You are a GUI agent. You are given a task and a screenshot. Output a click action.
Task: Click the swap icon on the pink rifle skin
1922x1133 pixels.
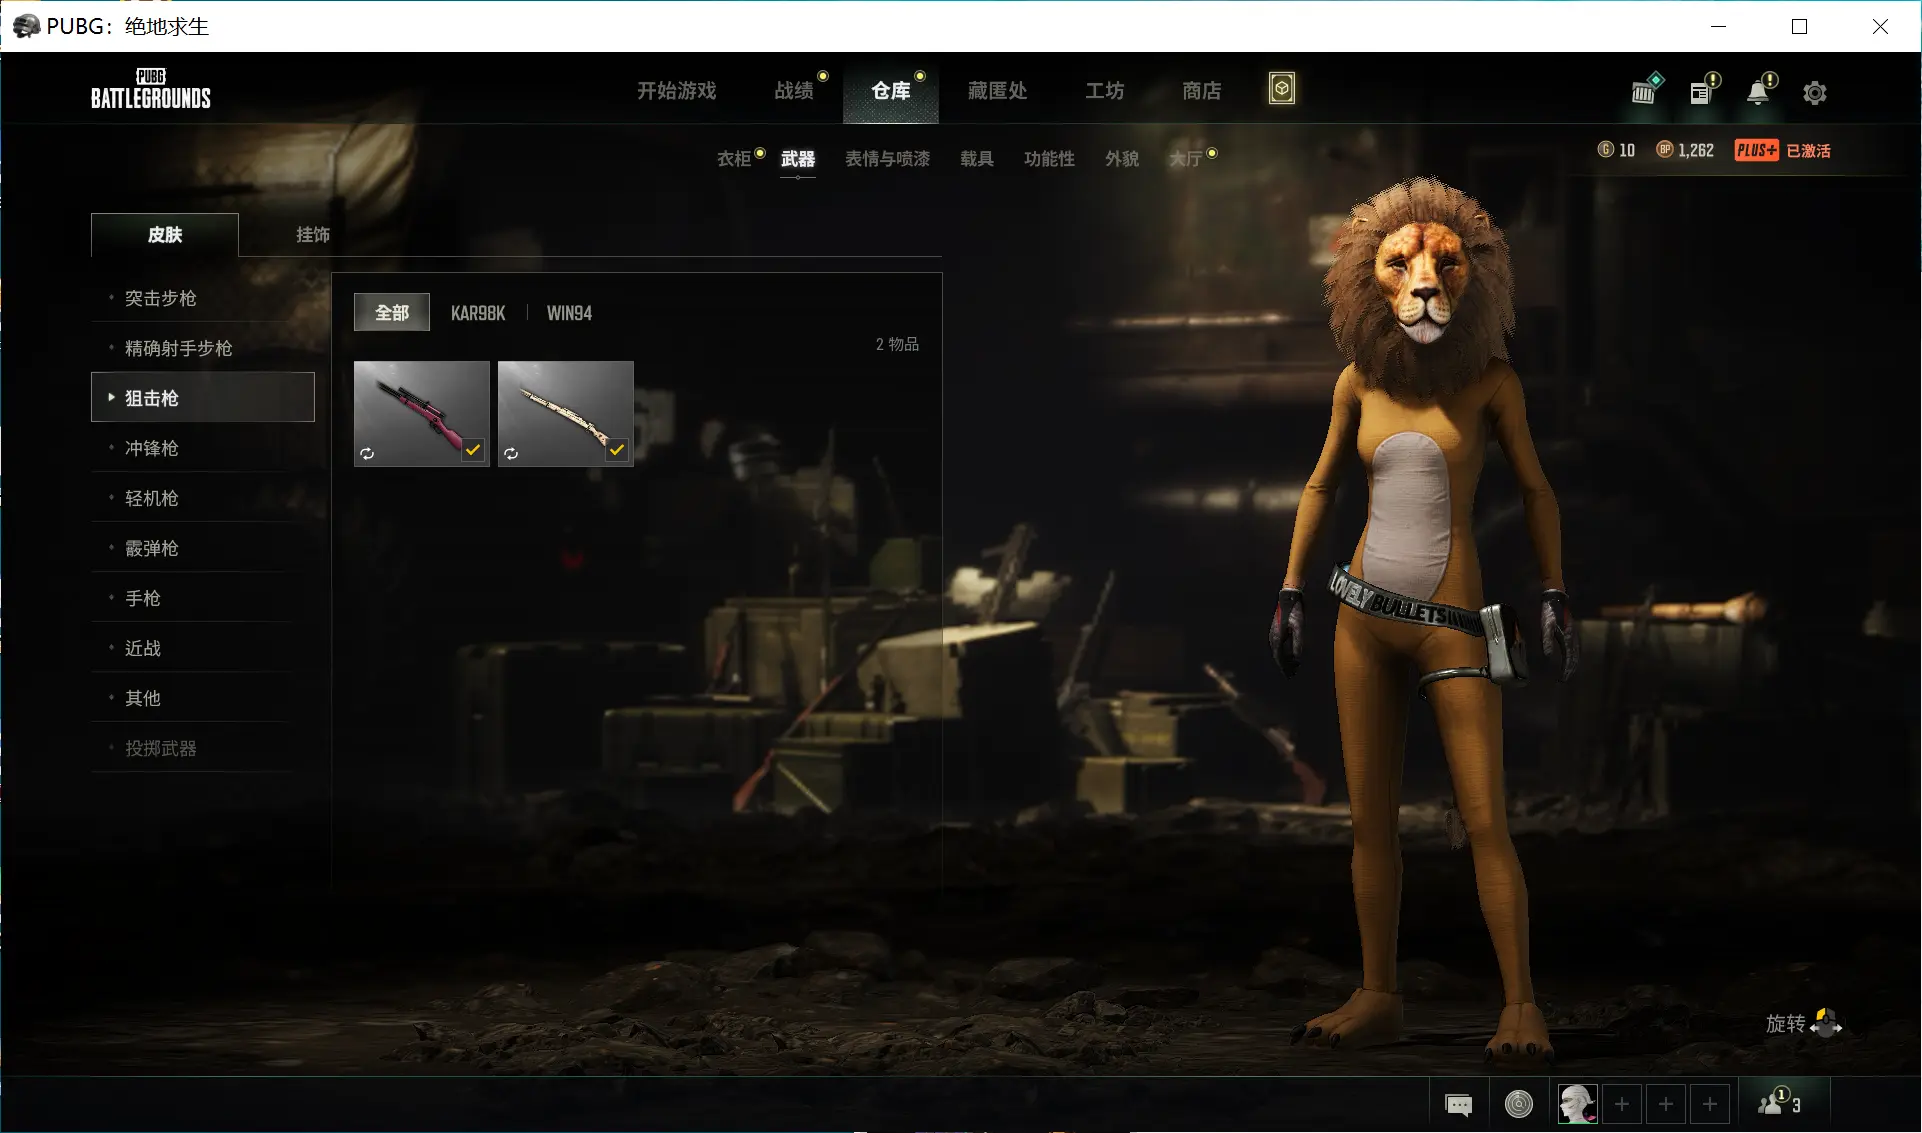tap(368, 453)
